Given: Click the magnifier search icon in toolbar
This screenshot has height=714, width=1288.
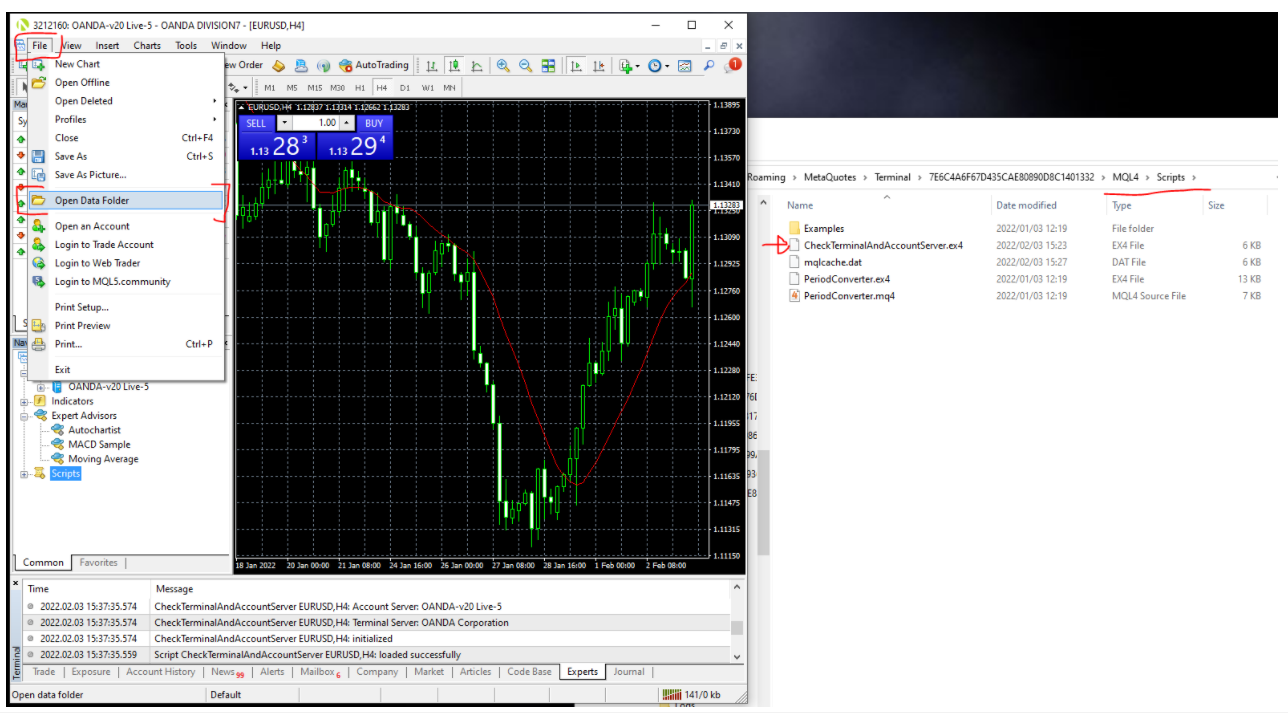Looking at the screenshot, I should coord(709,66).
